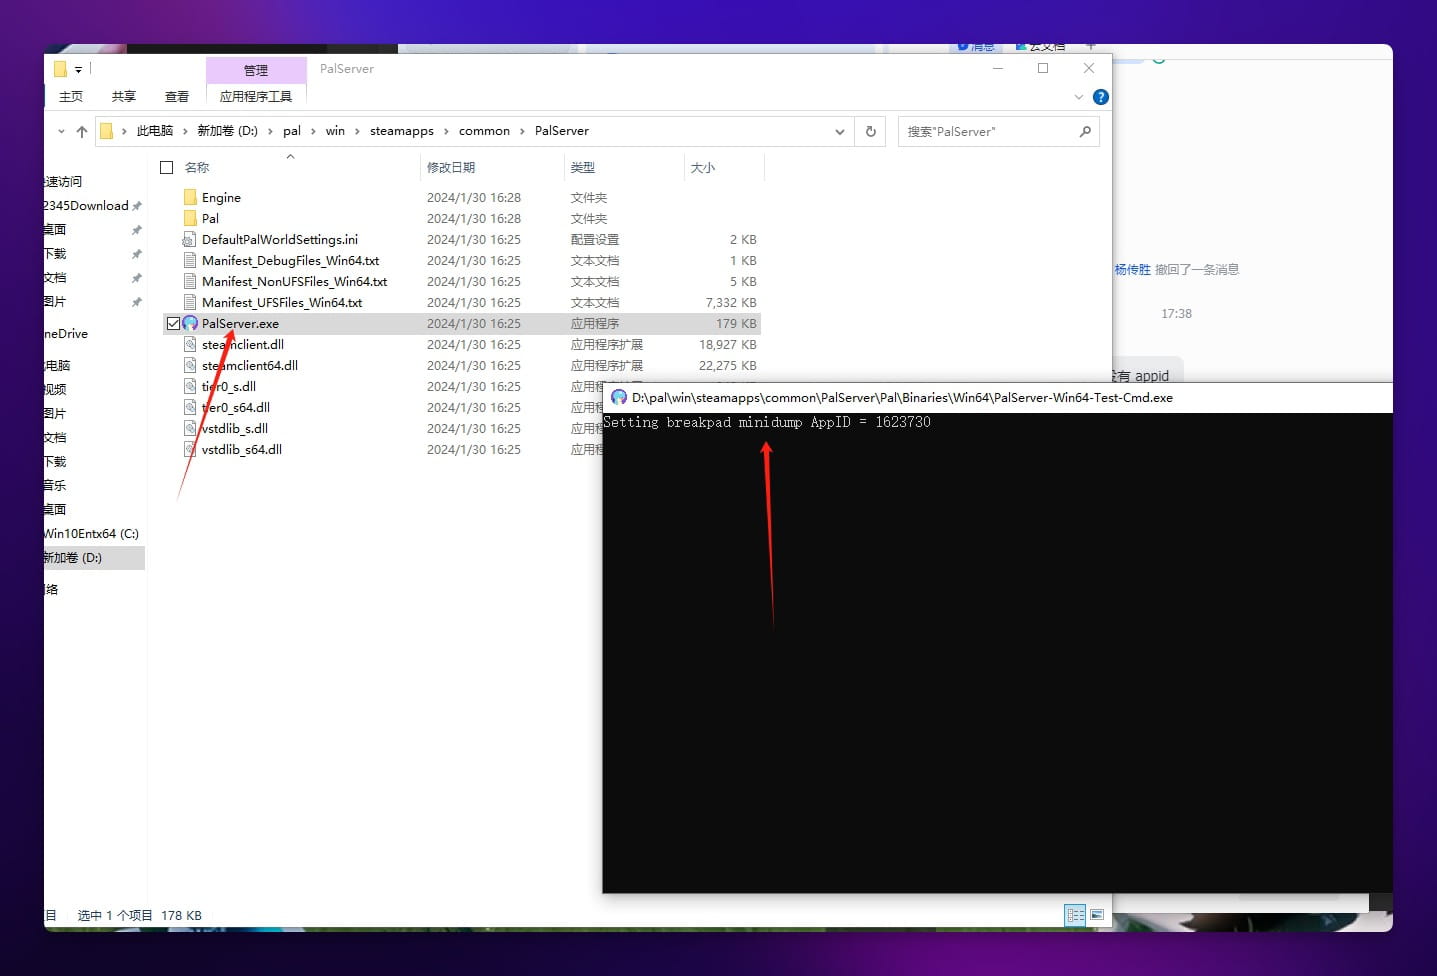Switch to large icons view layout
This screenshot has height=976, width=1437.
[x=1097, y=915]
